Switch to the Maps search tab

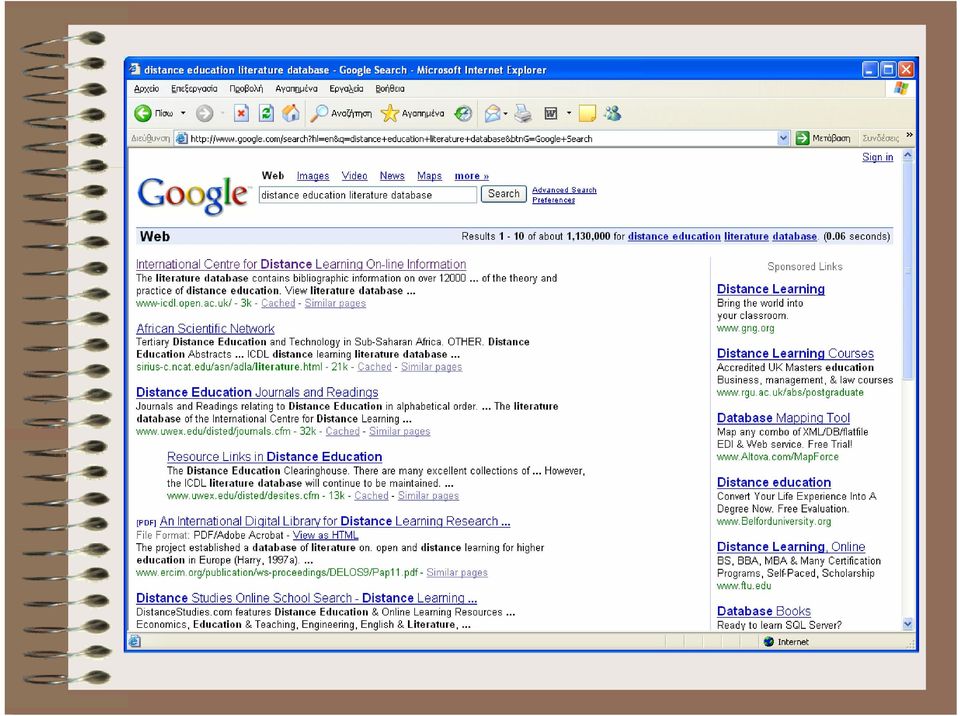click(429, 176)
